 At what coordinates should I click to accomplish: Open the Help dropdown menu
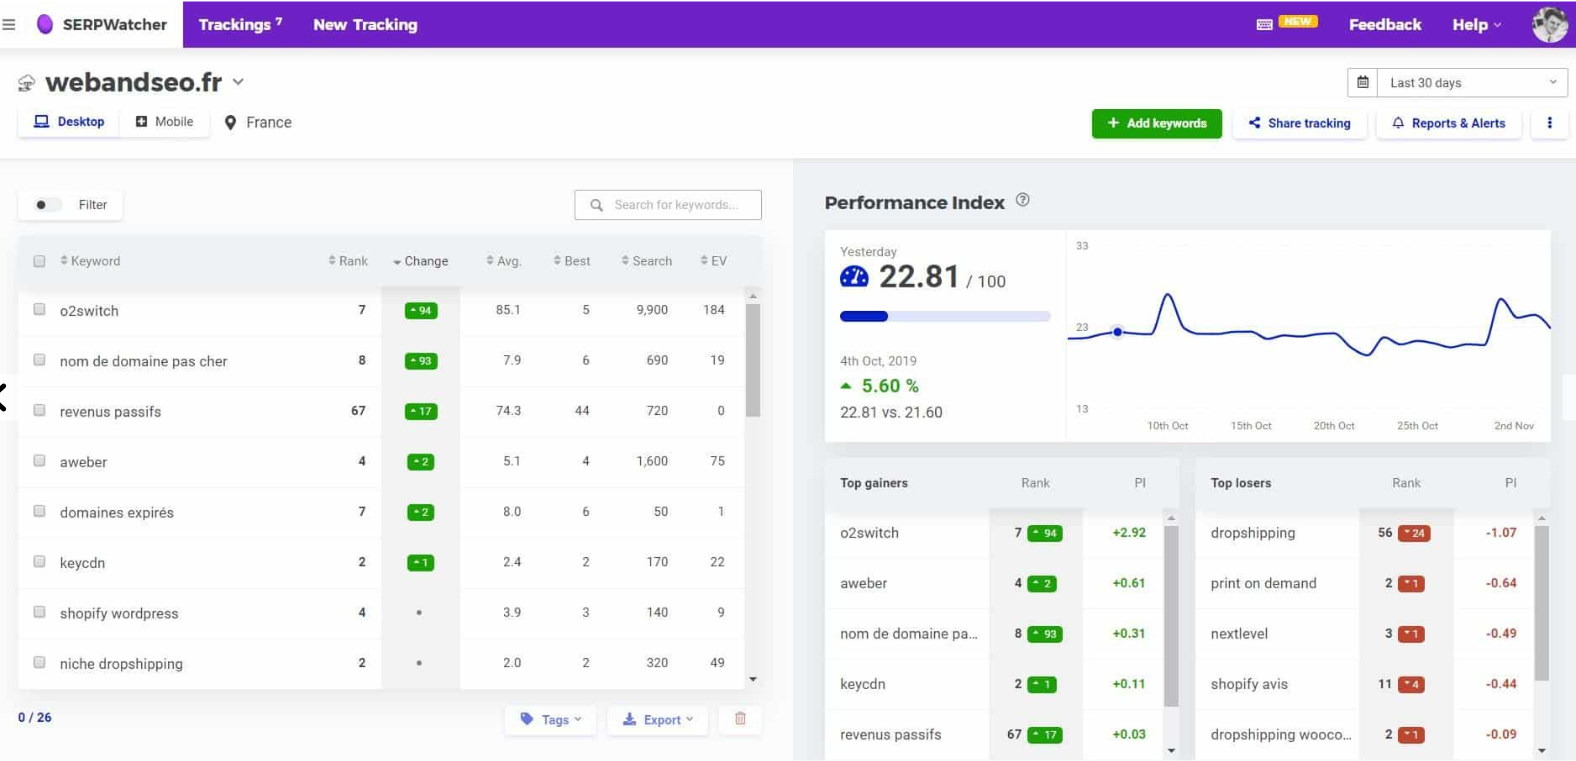click(x=1476, y=24)
